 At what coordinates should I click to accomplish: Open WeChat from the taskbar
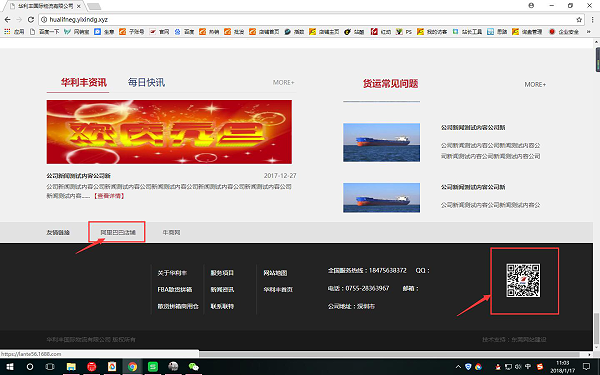click(x=194, y=367)
